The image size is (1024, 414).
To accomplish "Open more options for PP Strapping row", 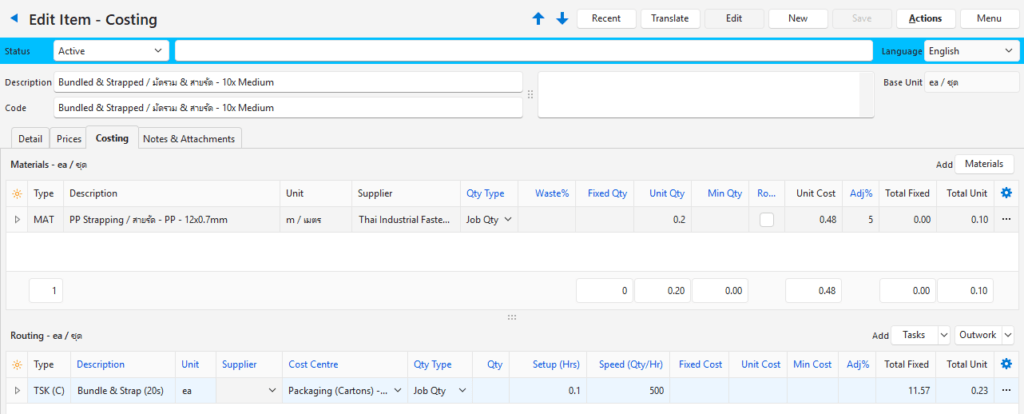I will [1006, 219].
